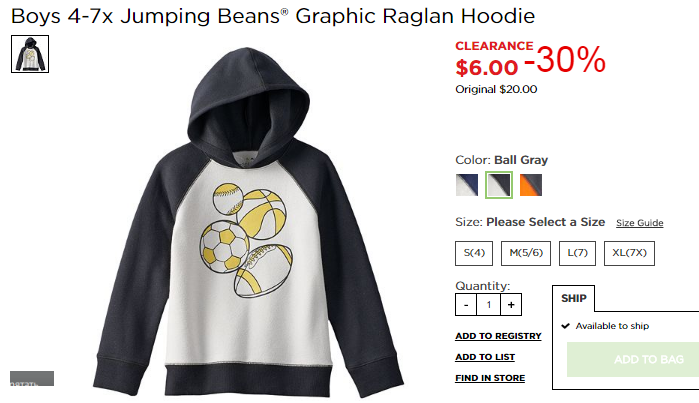Click ADD TO LIST link
Image resolution: width=699 pixels, height=403 pixels.
point(485,357)
